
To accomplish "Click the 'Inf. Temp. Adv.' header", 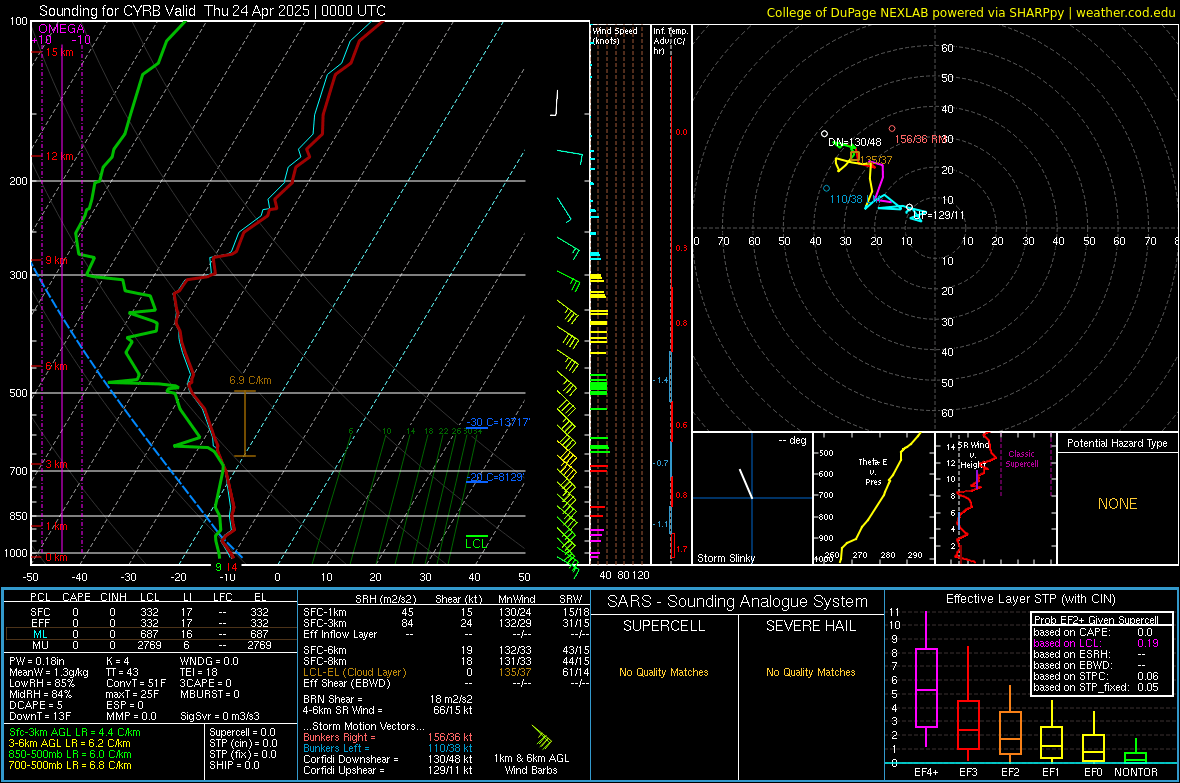I will tap(670, 41).
